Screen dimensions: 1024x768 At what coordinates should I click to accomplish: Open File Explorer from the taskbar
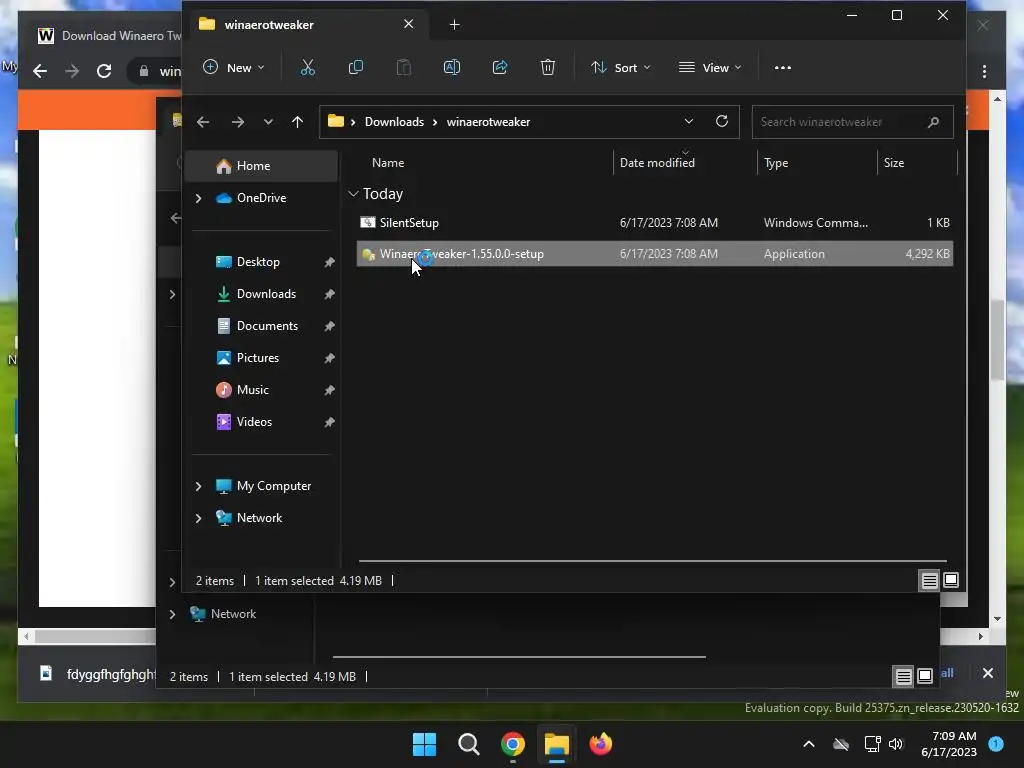(557, 744)
